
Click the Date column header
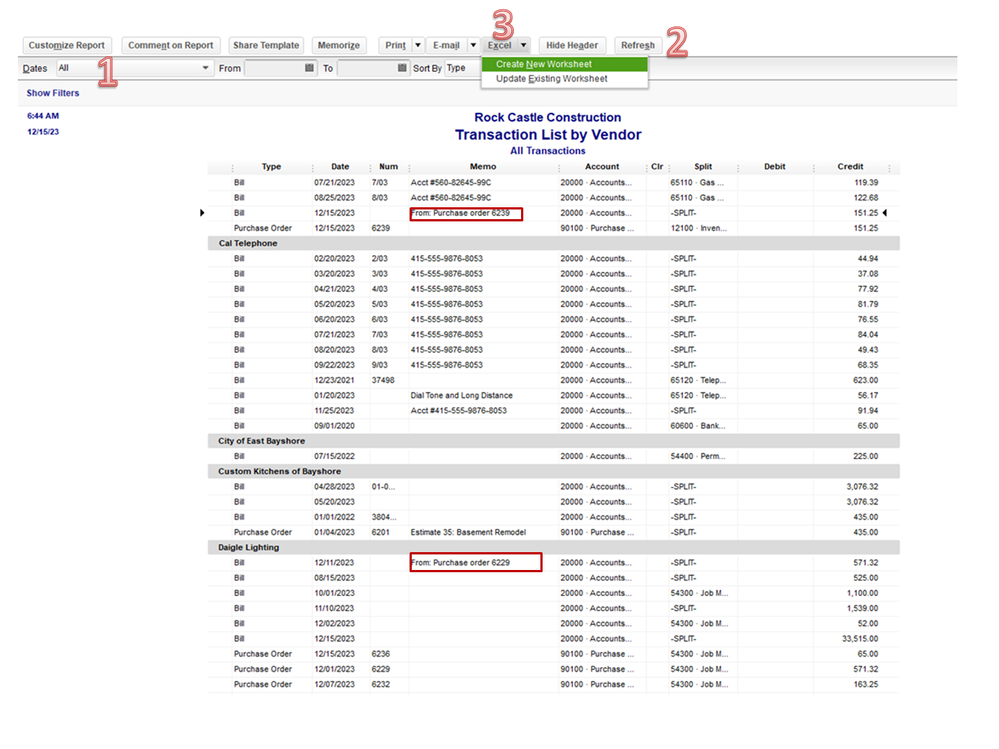click(340, 167)
